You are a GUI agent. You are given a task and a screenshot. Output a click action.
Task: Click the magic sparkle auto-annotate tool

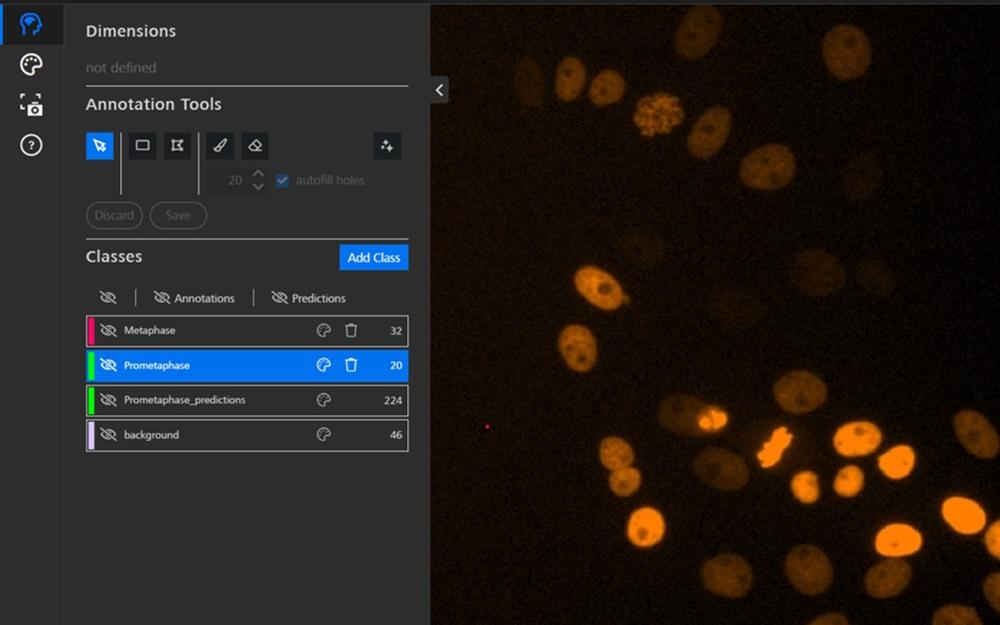(x=387, y=146)
